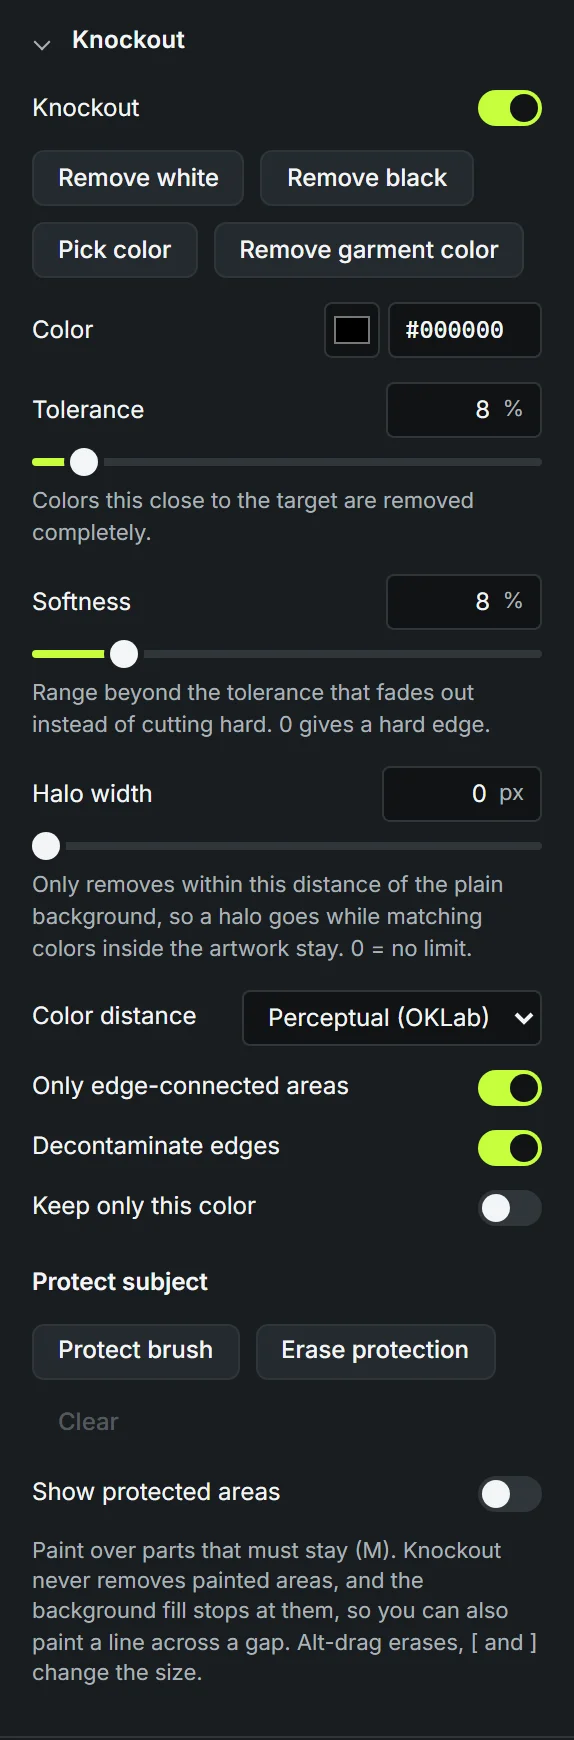The height and width of the screenshot is (1740, 574).
Task: Open the black color swatch picker
Action: (x=352, y=330)
